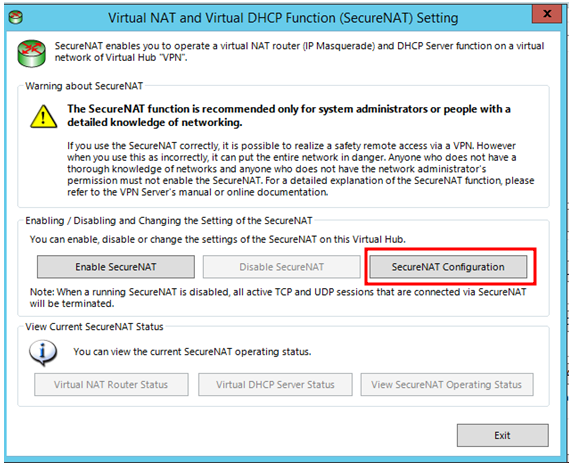
Task: Click the bold system administrators warning heading
Action: [x=289, y=116]
